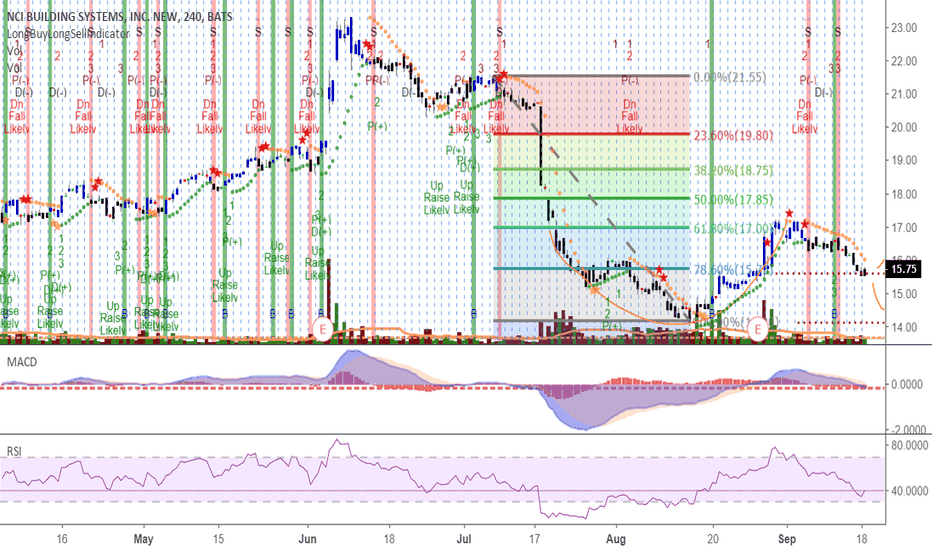
Task: Click the '20' date axis label
Action: 713,539
